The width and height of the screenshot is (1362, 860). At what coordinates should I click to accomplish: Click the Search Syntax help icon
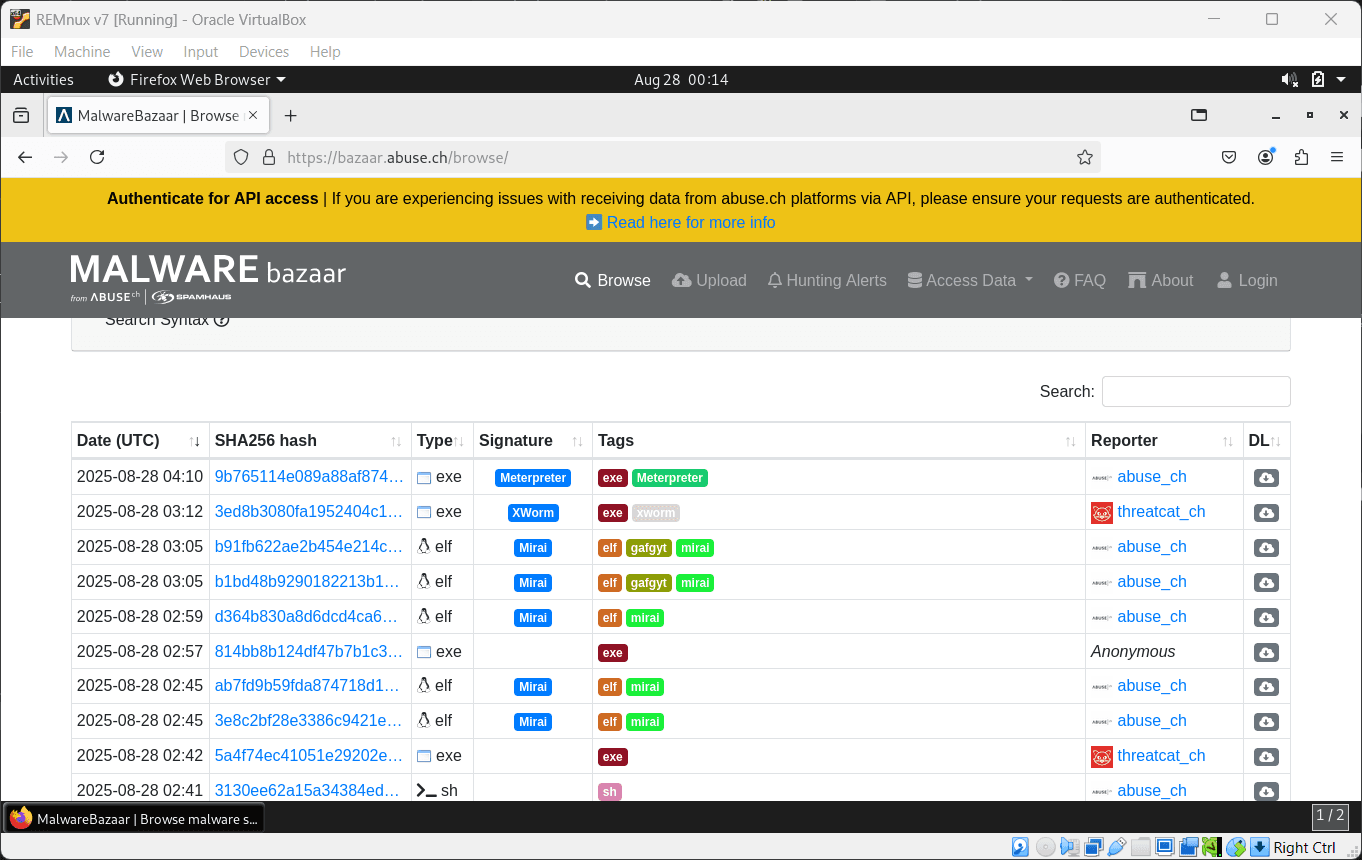click(x=222, y=320)
